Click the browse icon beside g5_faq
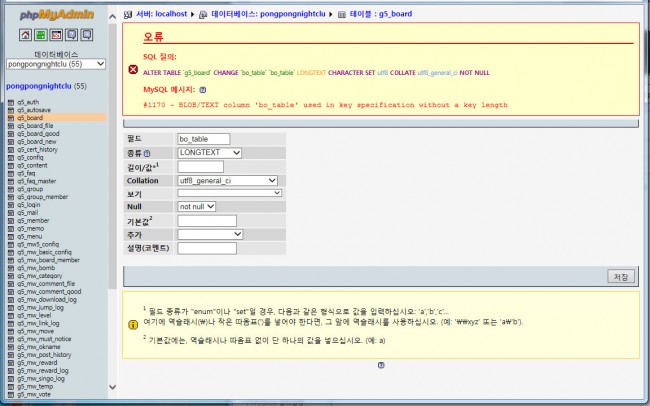Screen dimensions: 650x406 click(x=11, y=173)
